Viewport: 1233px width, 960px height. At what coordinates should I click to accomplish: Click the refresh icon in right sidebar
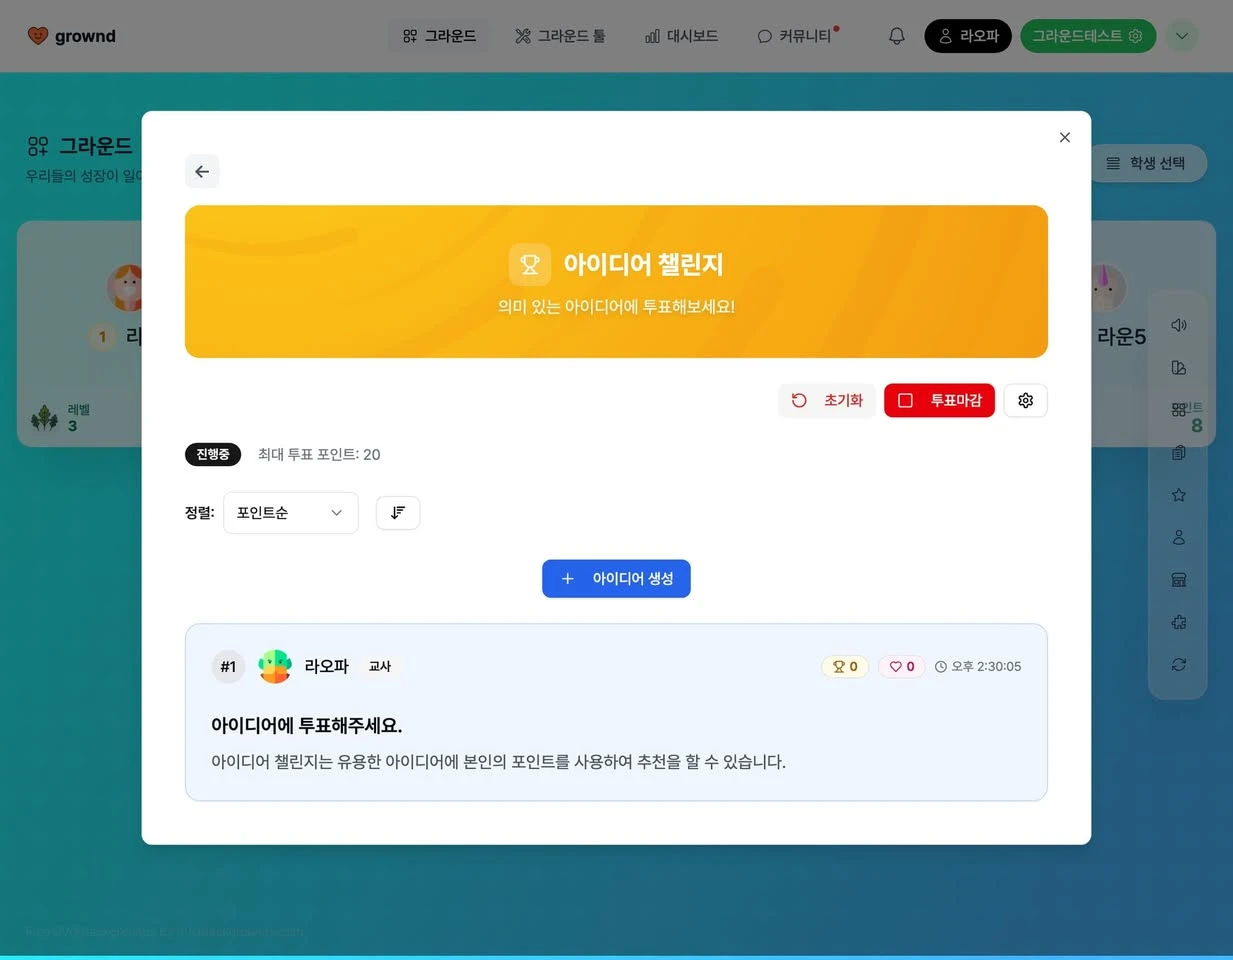point(1178,665)
